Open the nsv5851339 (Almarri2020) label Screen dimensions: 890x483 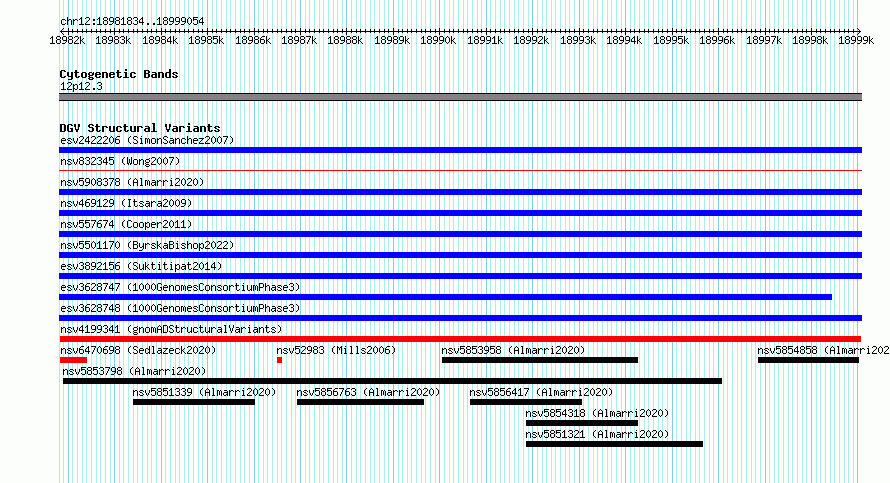204,392
